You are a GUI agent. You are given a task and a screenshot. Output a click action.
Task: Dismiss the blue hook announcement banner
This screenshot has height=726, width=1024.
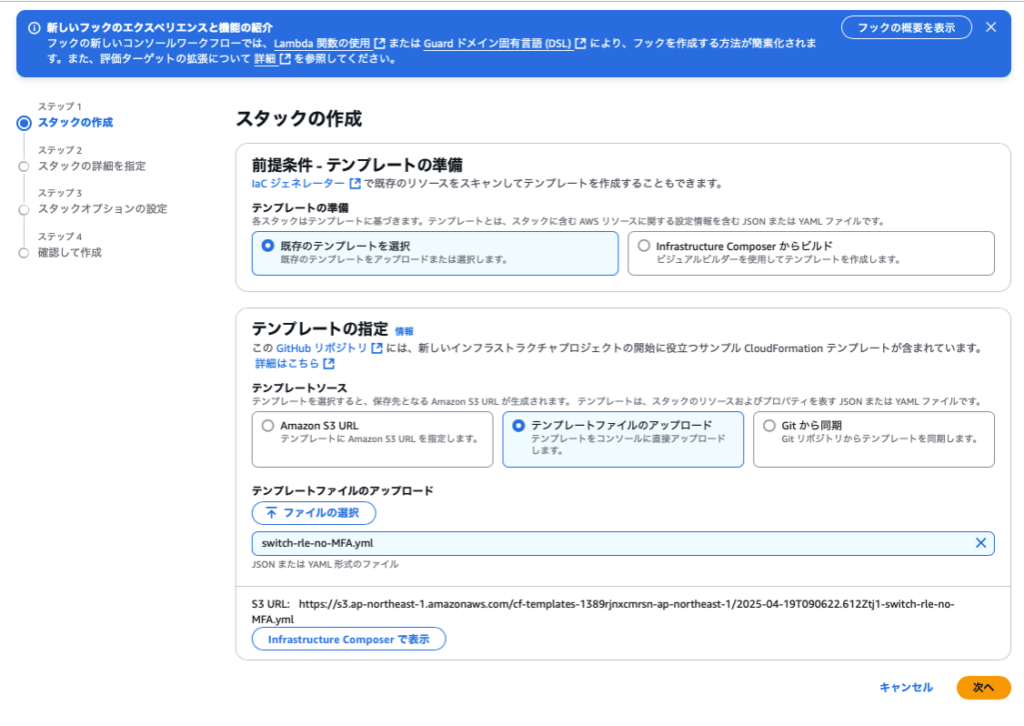[991, 27]
